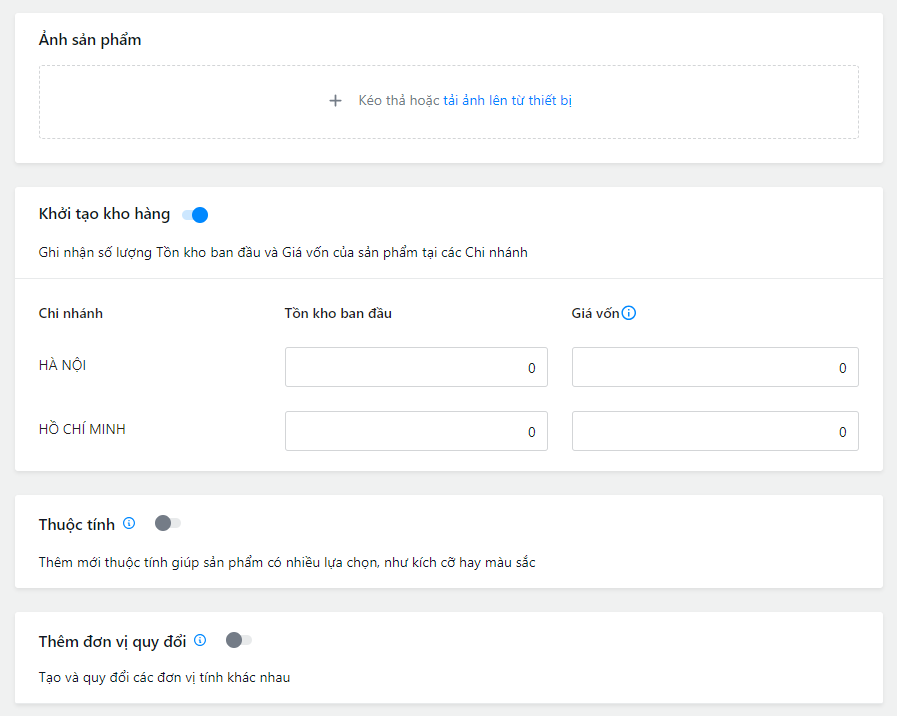Disable the Khởi tạo kho hàng toggle
The height and width of the screenshot is (716, 897).
[x=196, y=214]
